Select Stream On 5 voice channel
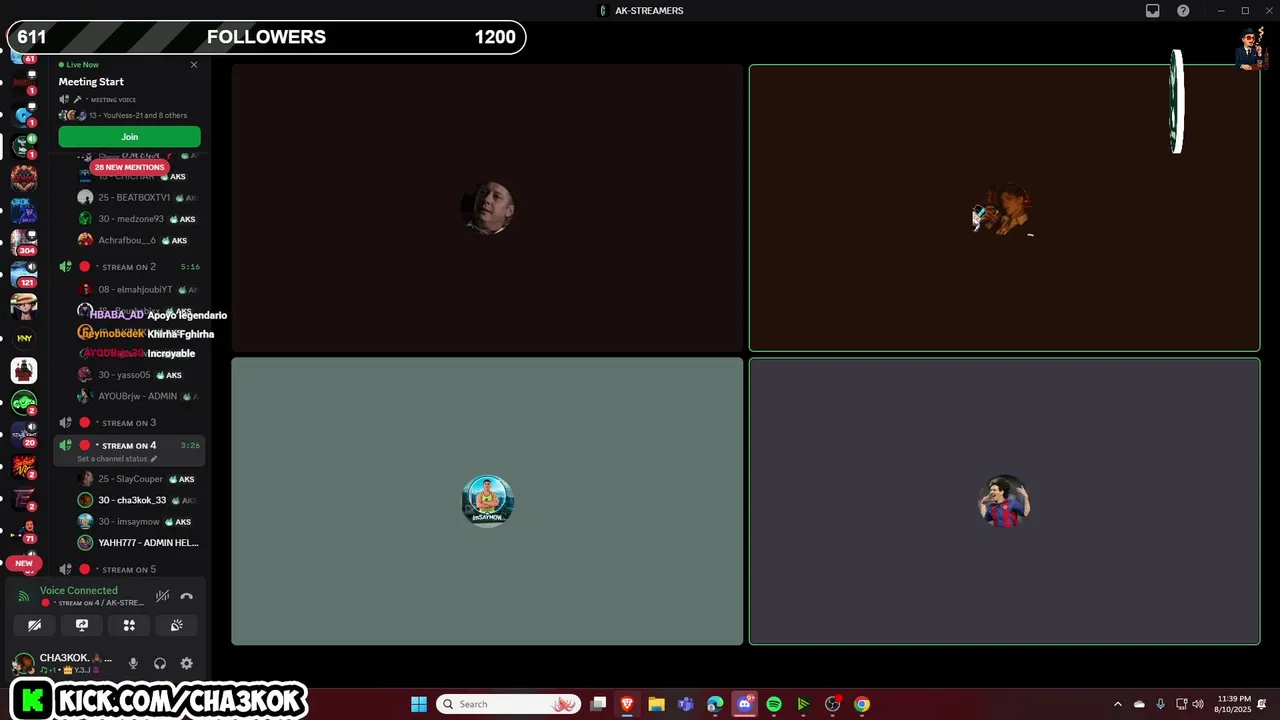The height and width of the screenshot is (720, 1280). tap(129, 569)
